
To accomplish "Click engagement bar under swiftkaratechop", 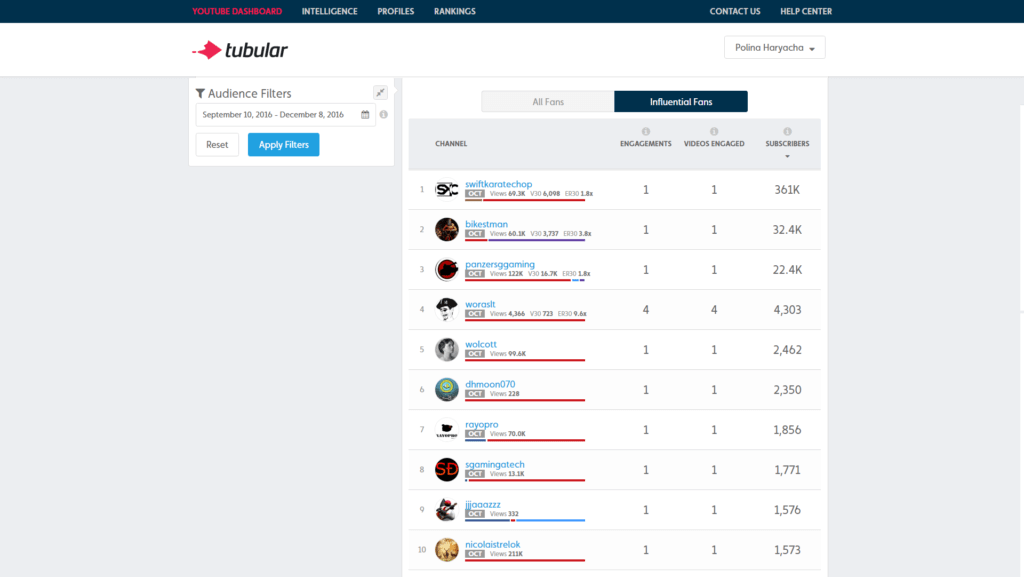I will (x=525, y=200).
